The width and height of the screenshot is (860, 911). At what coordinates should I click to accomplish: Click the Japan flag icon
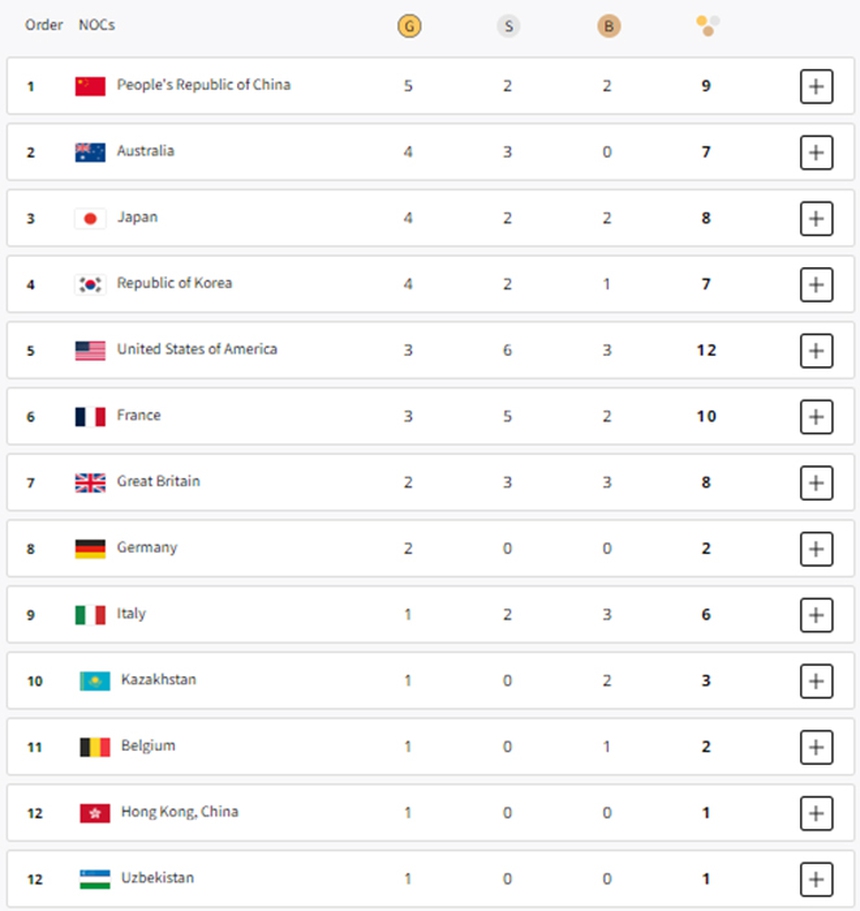pos(90,217)
